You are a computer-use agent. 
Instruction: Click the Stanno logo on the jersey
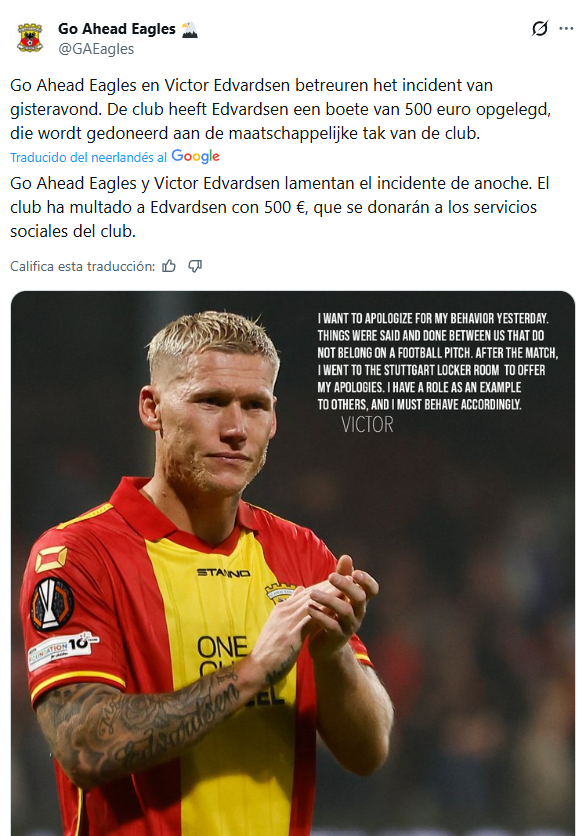click(223, 573)
